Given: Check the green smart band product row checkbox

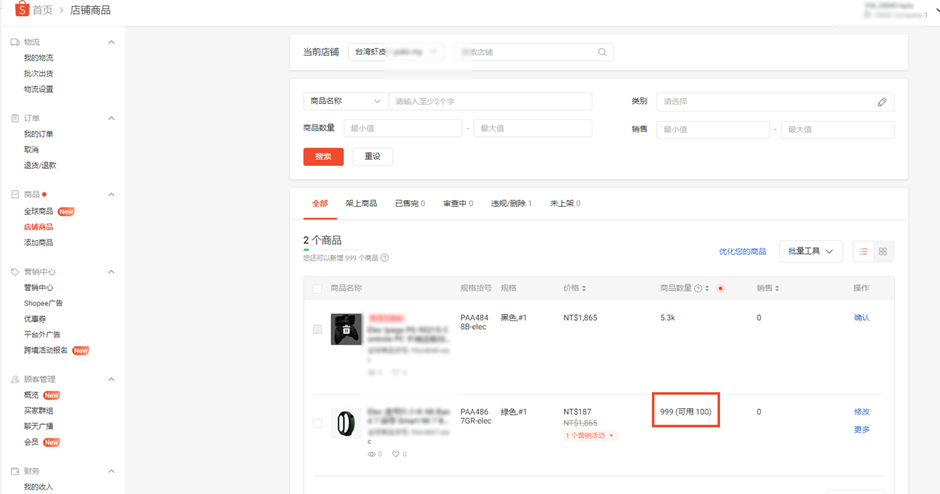Looking at the screenshot, I should click(x=317, y=423).
